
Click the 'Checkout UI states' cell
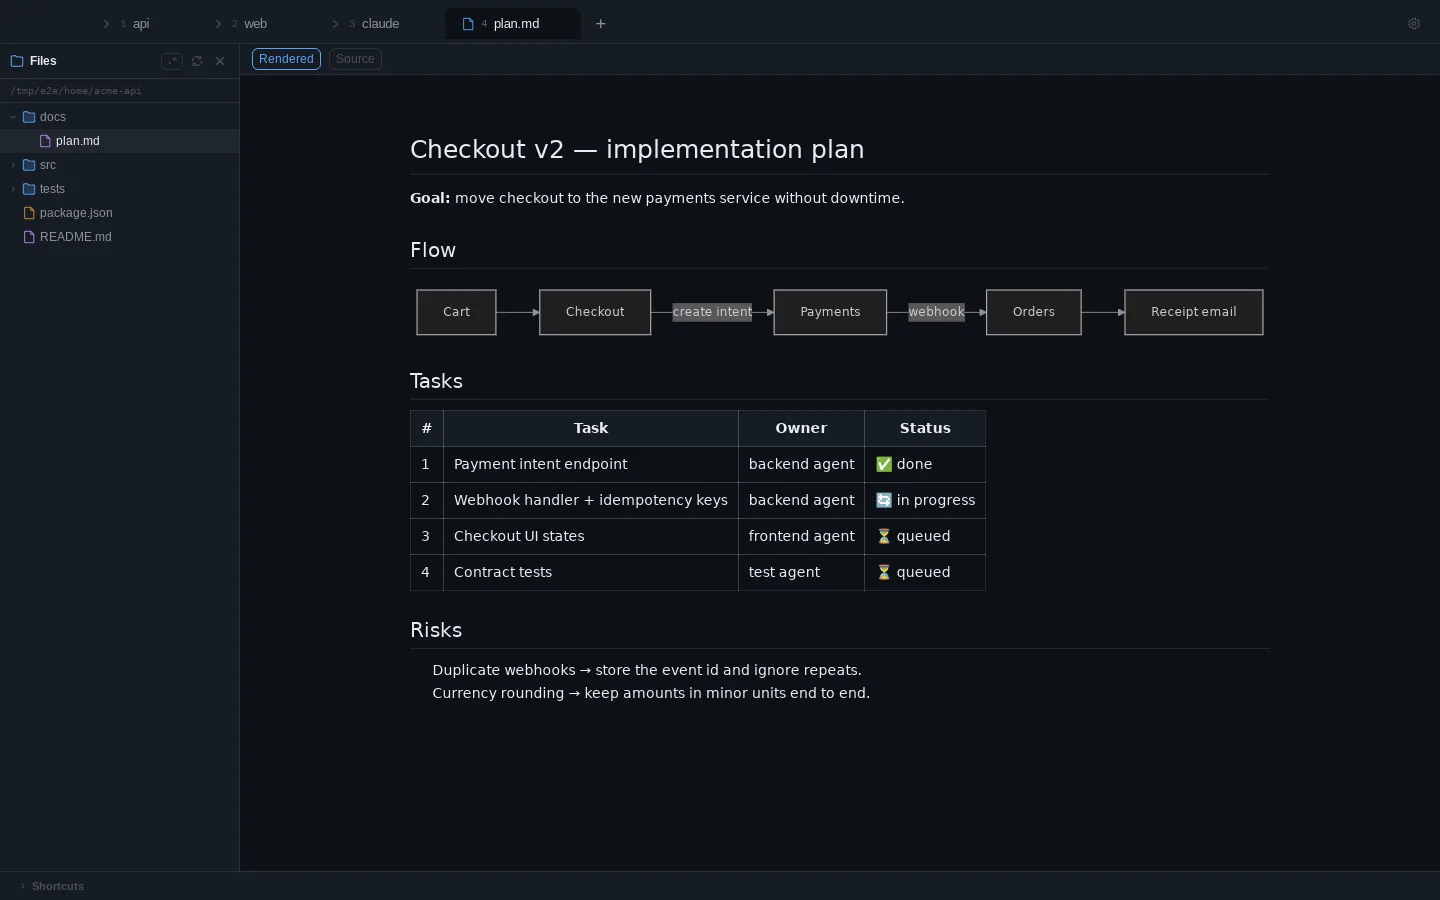pyautogui.click(x=591, y=536)
